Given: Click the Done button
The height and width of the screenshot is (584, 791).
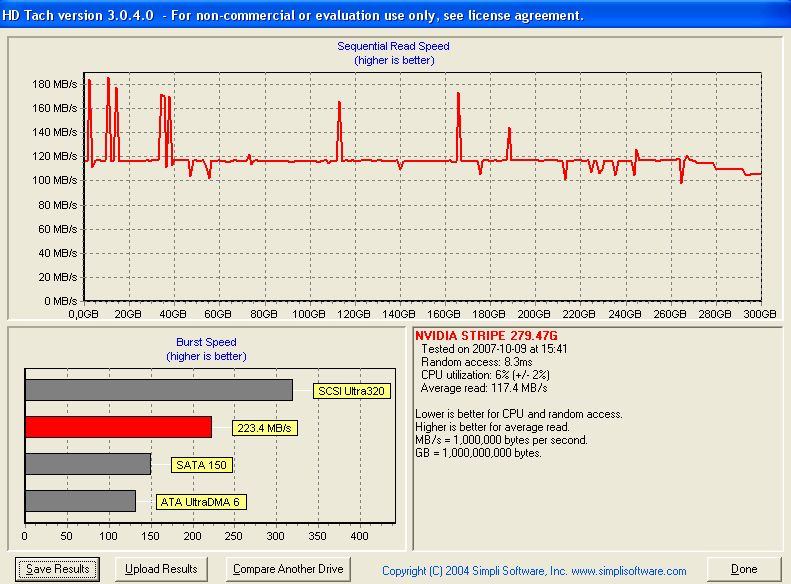Looking at the screenshot, I should (x=744, y=569).
